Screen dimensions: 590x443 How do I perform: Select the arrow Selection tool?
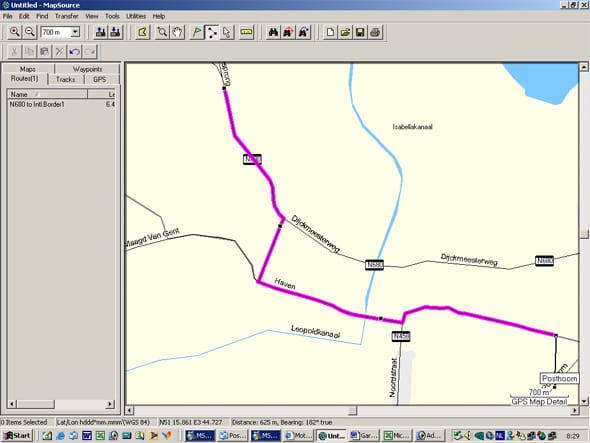[x=227, y=32]
